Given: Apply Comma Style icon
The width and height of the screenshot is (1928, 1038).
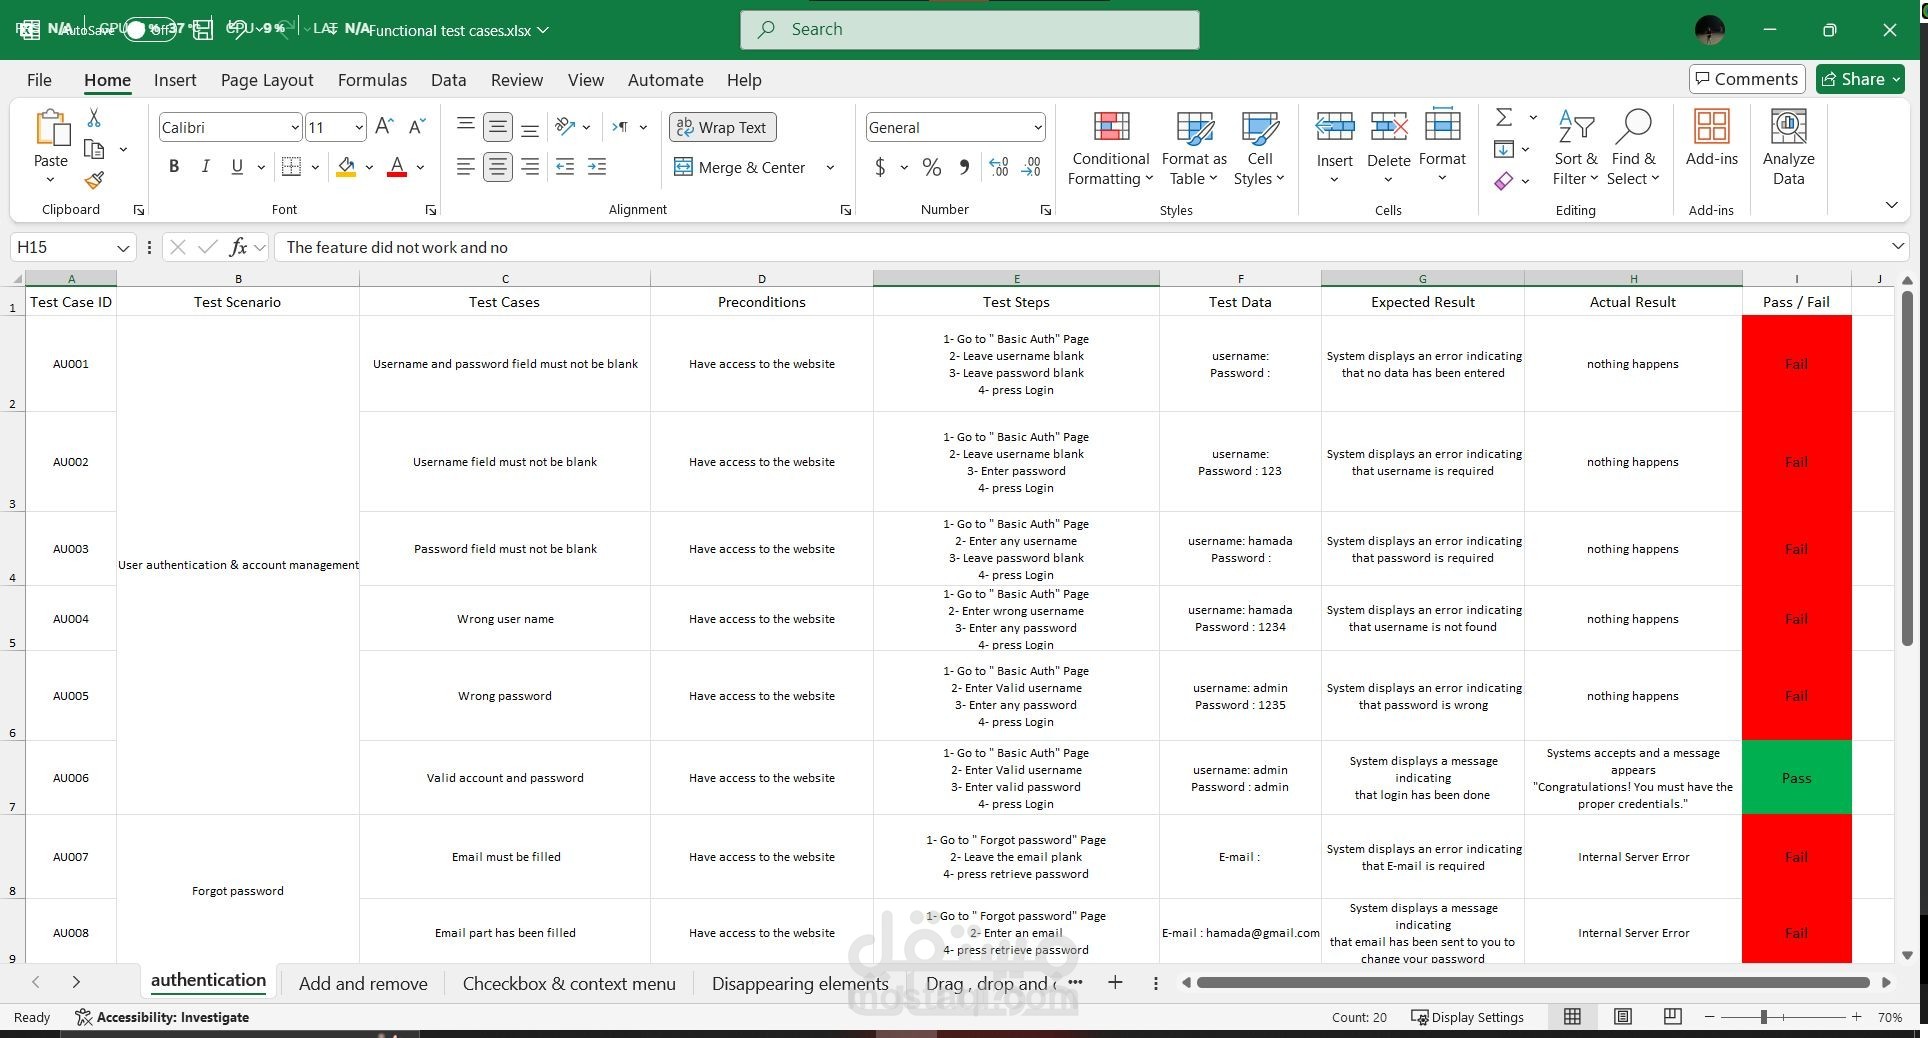Looking at the screenshot, I should click(x=964, y=167).
